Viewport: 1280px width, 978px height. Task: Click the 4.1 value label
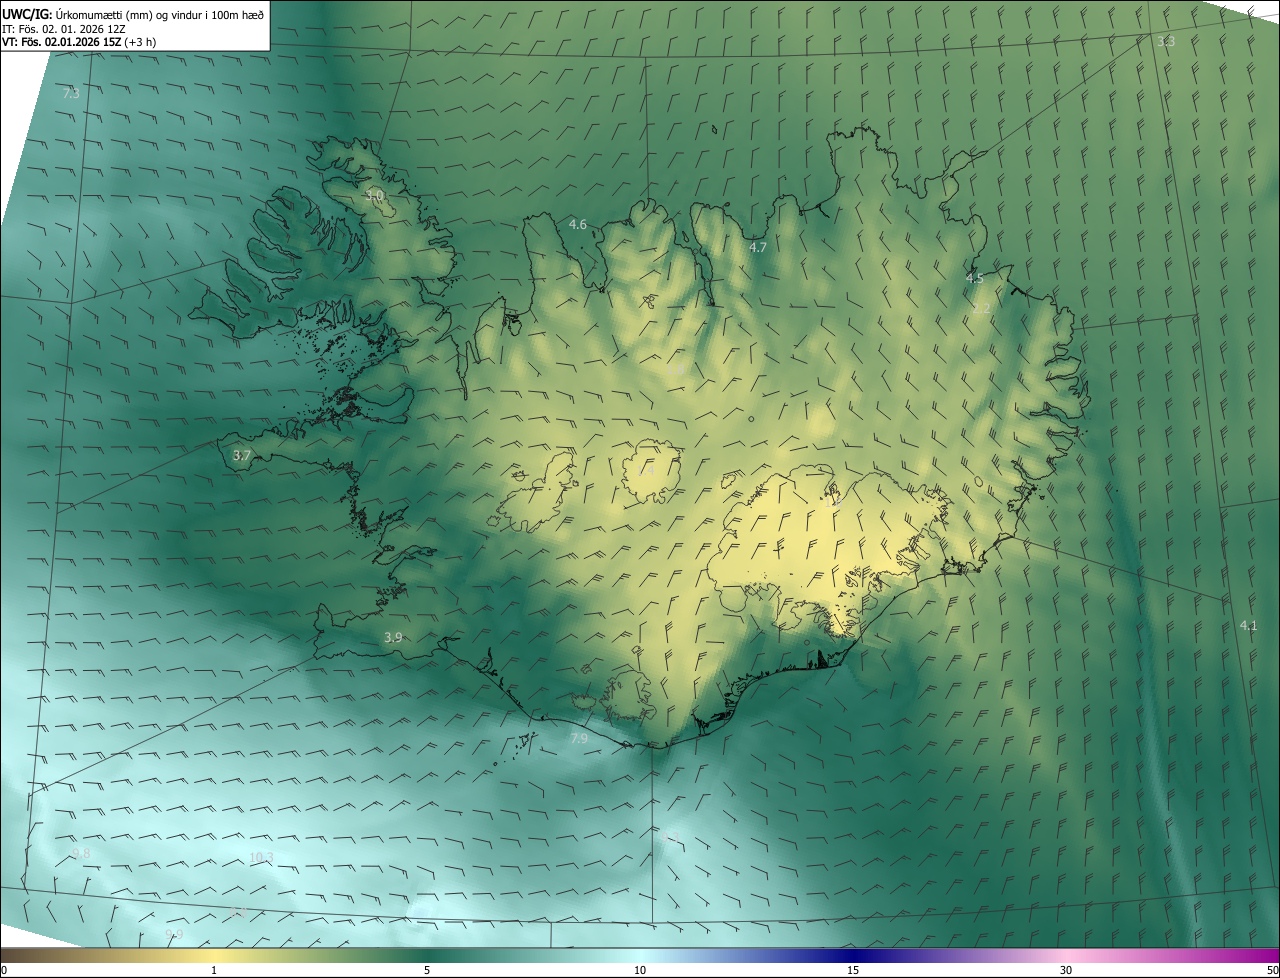coord(1248,625)
